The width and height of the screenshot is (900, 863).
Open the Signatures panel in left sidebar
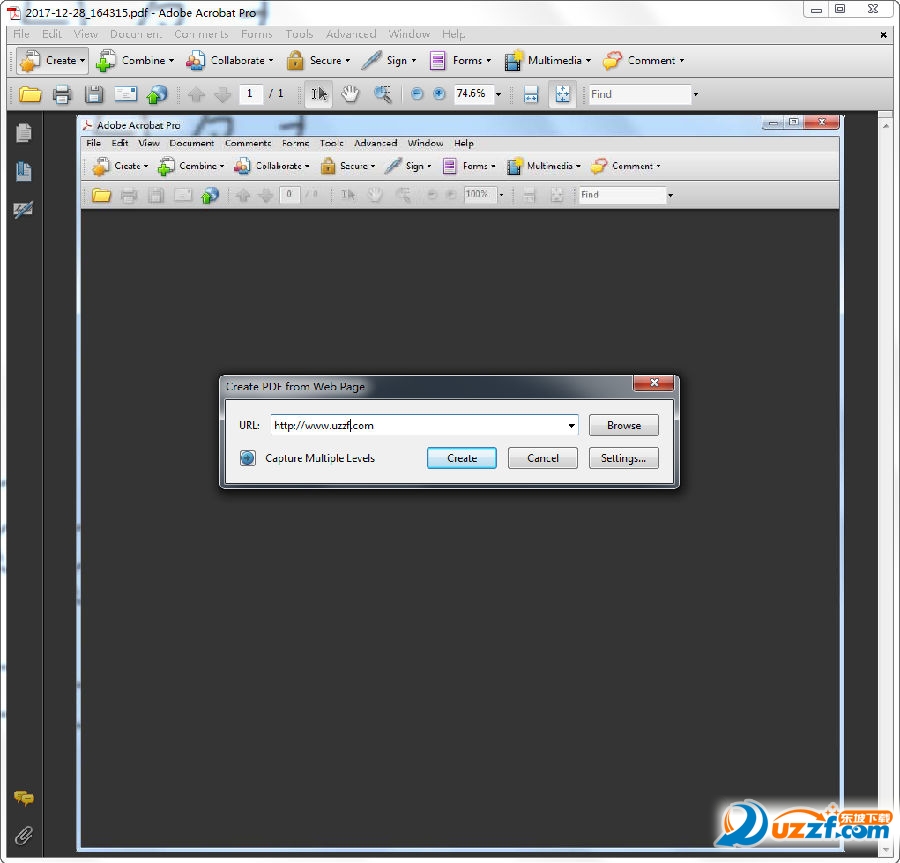coord(24,209)
